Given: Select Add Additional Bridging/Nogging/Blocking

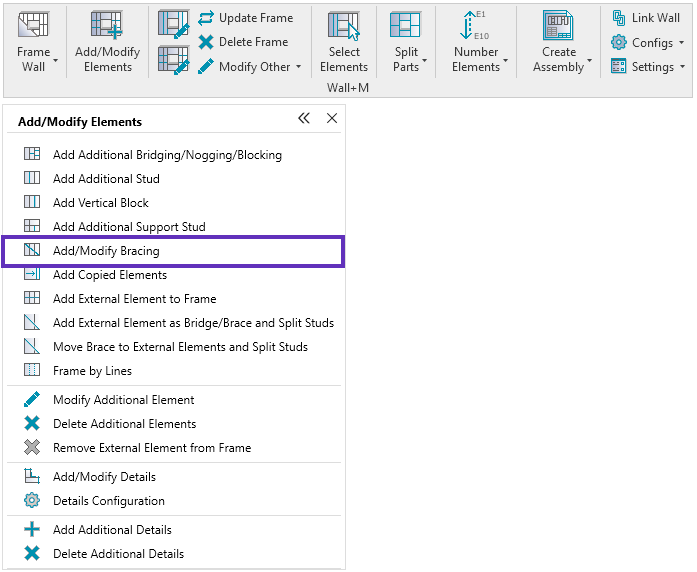Looking at the screenshot, I should pos(167,155).
